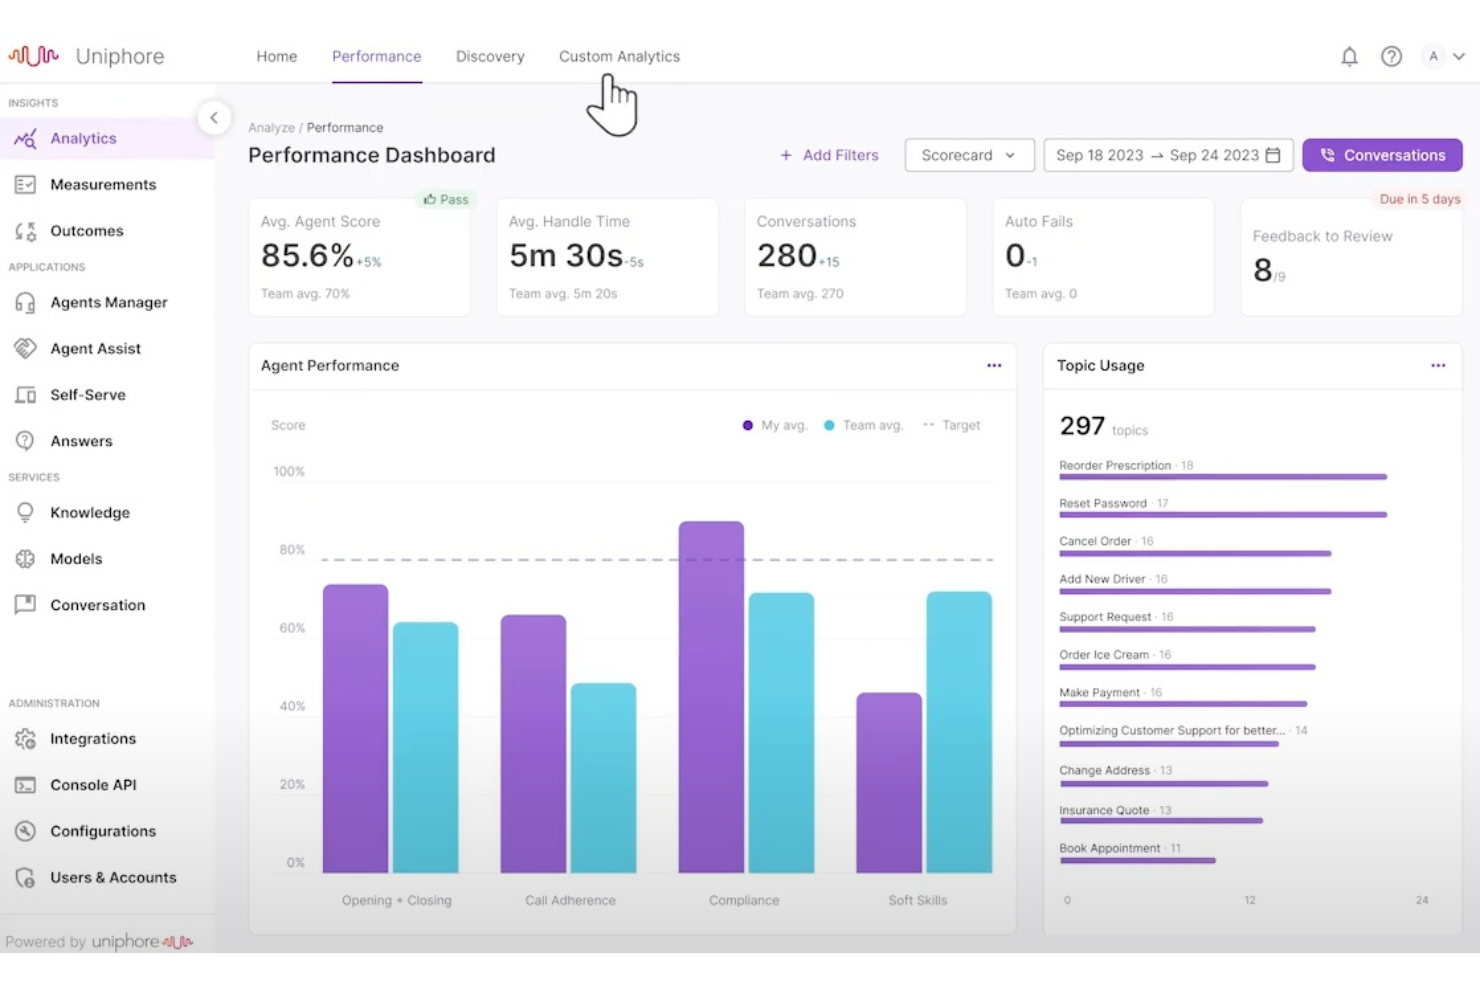Open the Scorecard dropdown
Image resolution: width=1480 pixels, height=987 pixels.
coord(968,155)
